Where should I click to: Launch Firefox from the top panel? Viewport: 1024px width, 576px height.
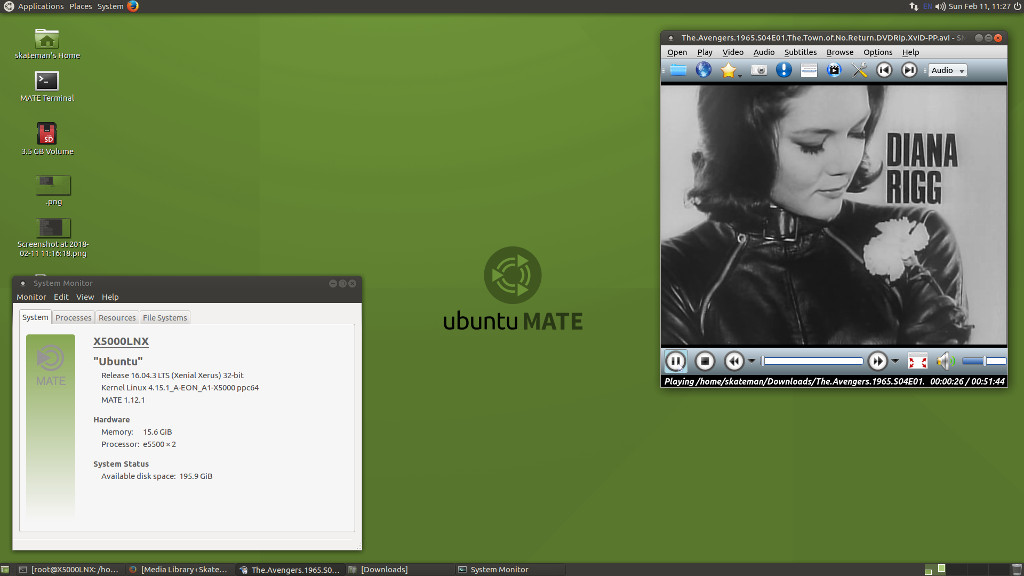pyautogui.click(x=133, y=7)
